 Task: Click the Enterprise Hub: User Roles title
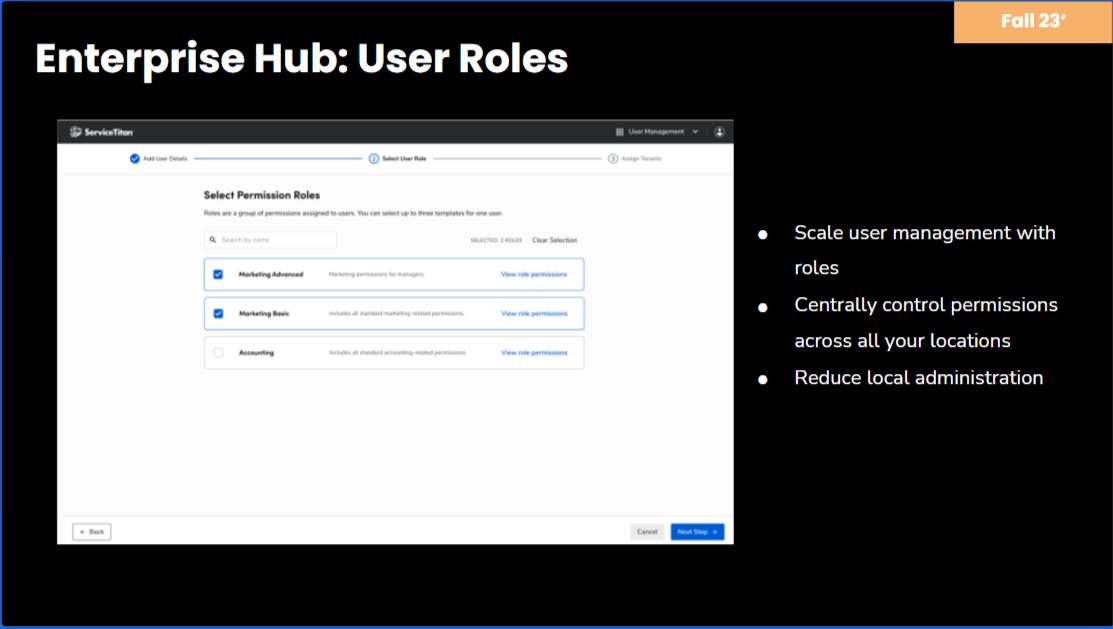tap(302, 58)
